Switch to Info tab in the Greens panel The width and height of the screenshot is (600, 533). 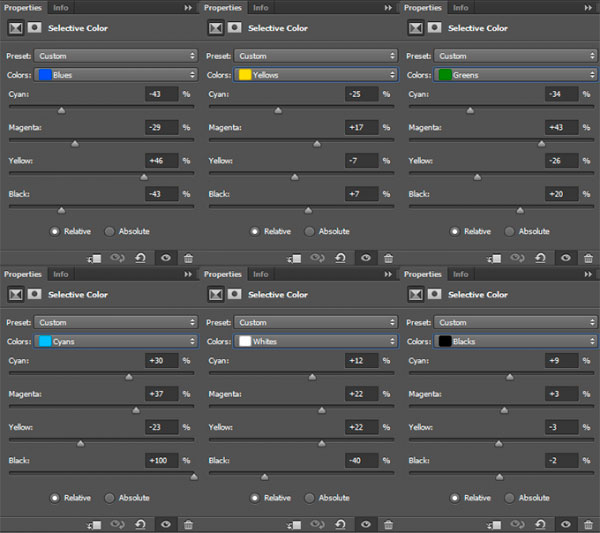pyautogui.click(x=460, y=8)
